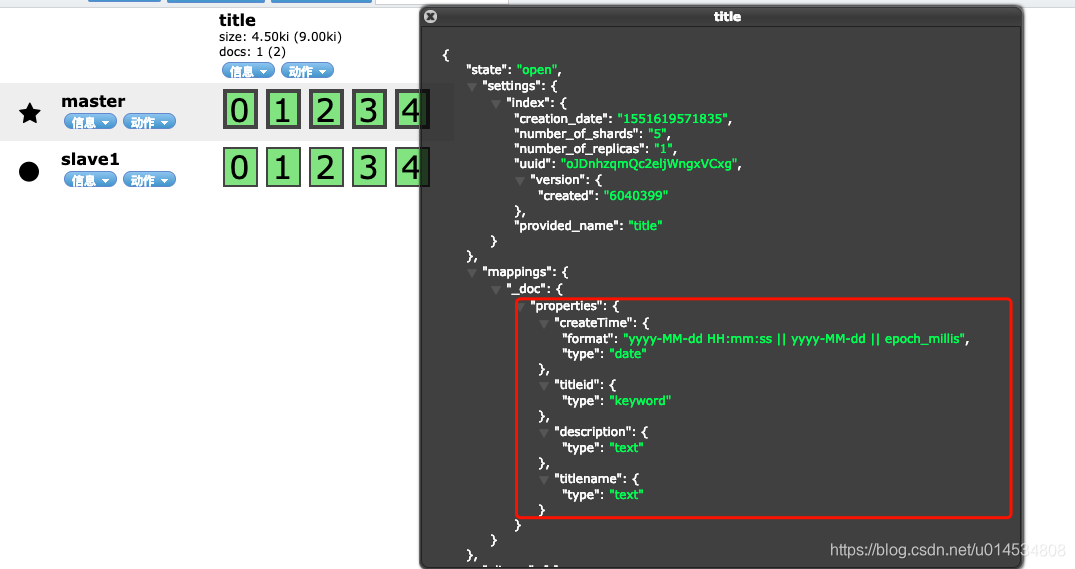Collapse the "_doc" JSON node
Image resolution: width=1075 pixels, height=569 pixels.
[x=496, y=290]
